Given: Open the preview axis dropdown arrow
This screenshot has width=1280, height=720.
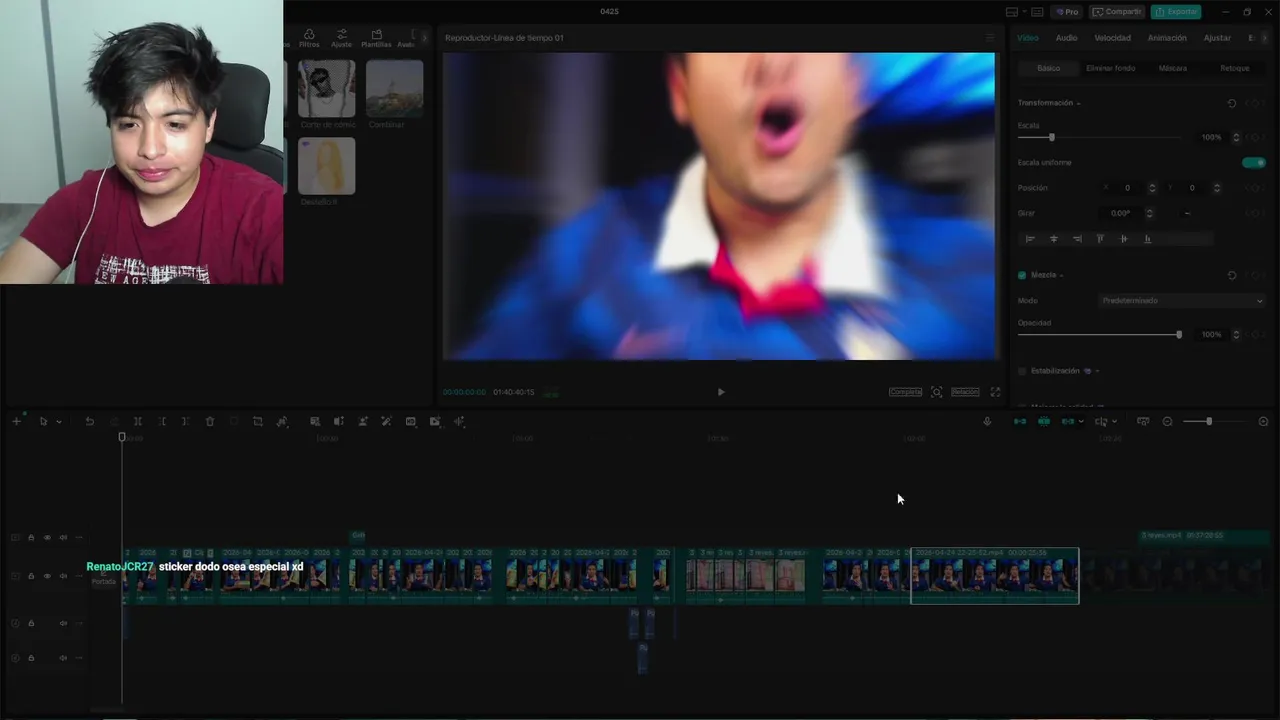Looking at the screenshot, I should (1115, 422).
